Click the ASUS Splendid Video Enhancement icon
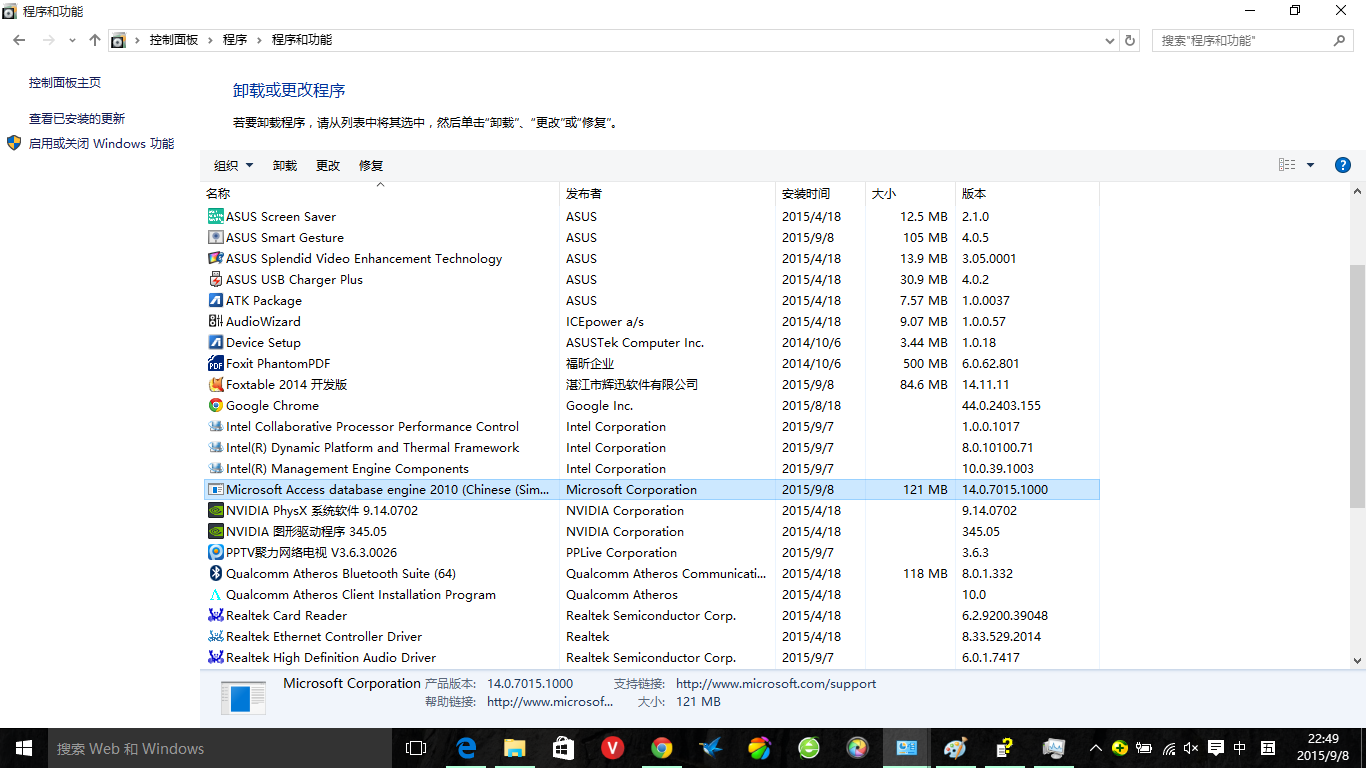Viewport: 1366px width, 768px height. 215,258
